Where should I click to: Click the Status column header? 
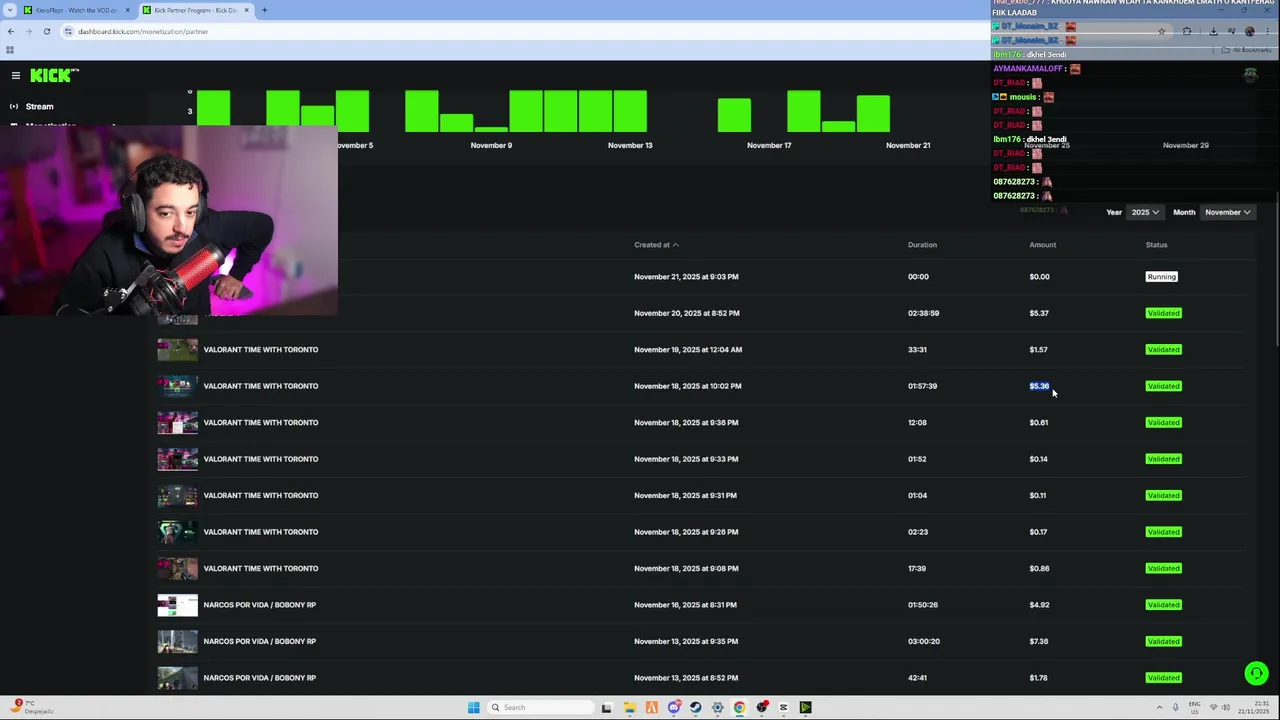[1156, 245]
